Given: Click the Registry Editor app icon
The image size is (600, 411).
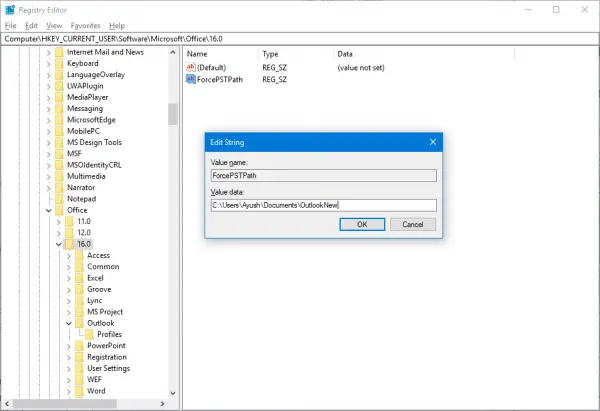Looking at the screenshot, I should 10,10.
